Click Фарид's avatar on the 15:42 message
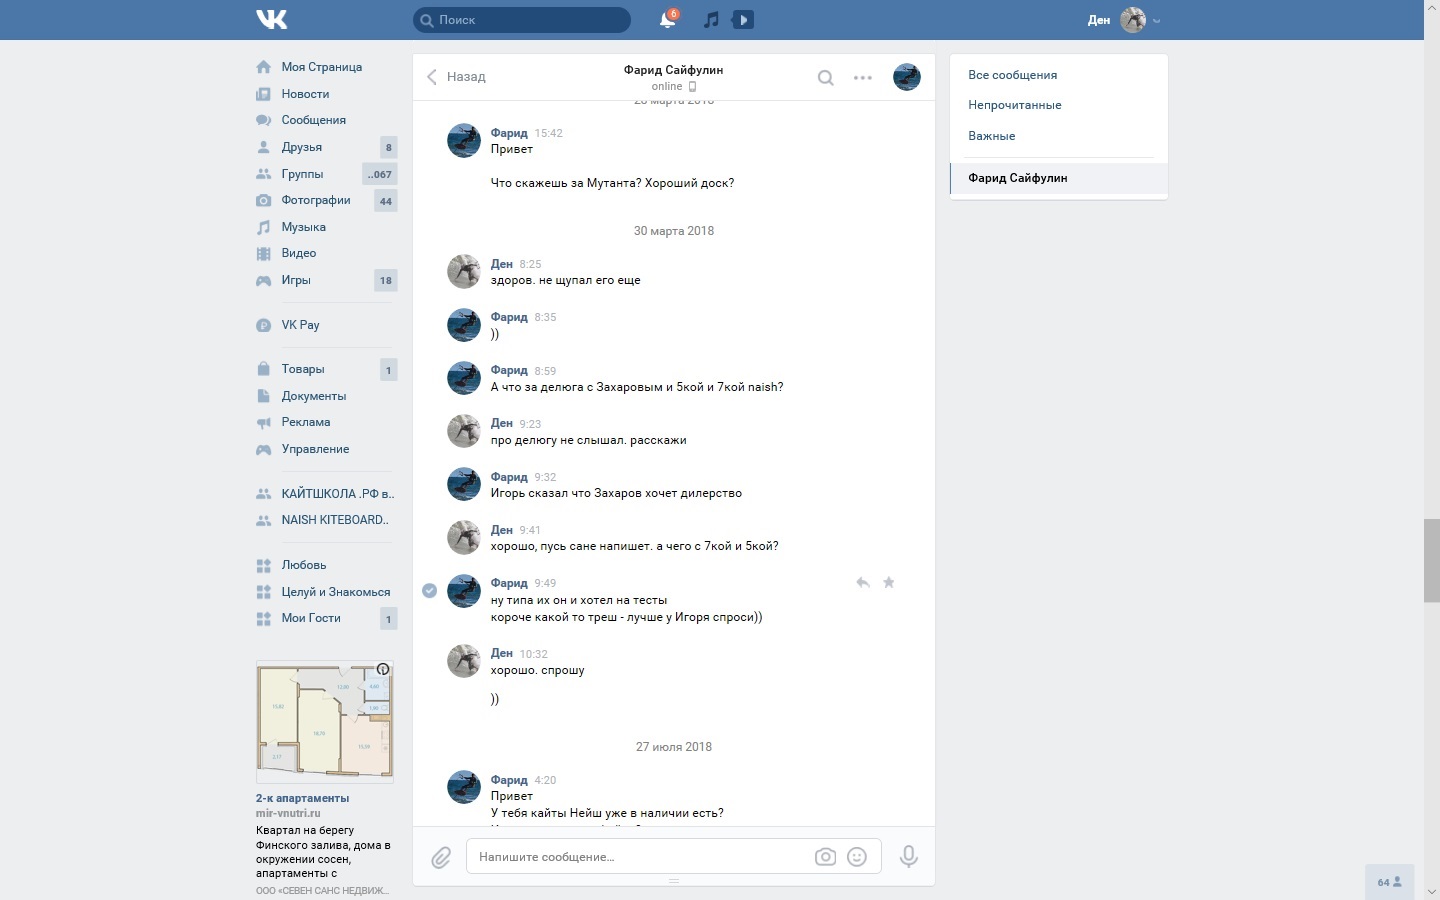 pos(464,141)
